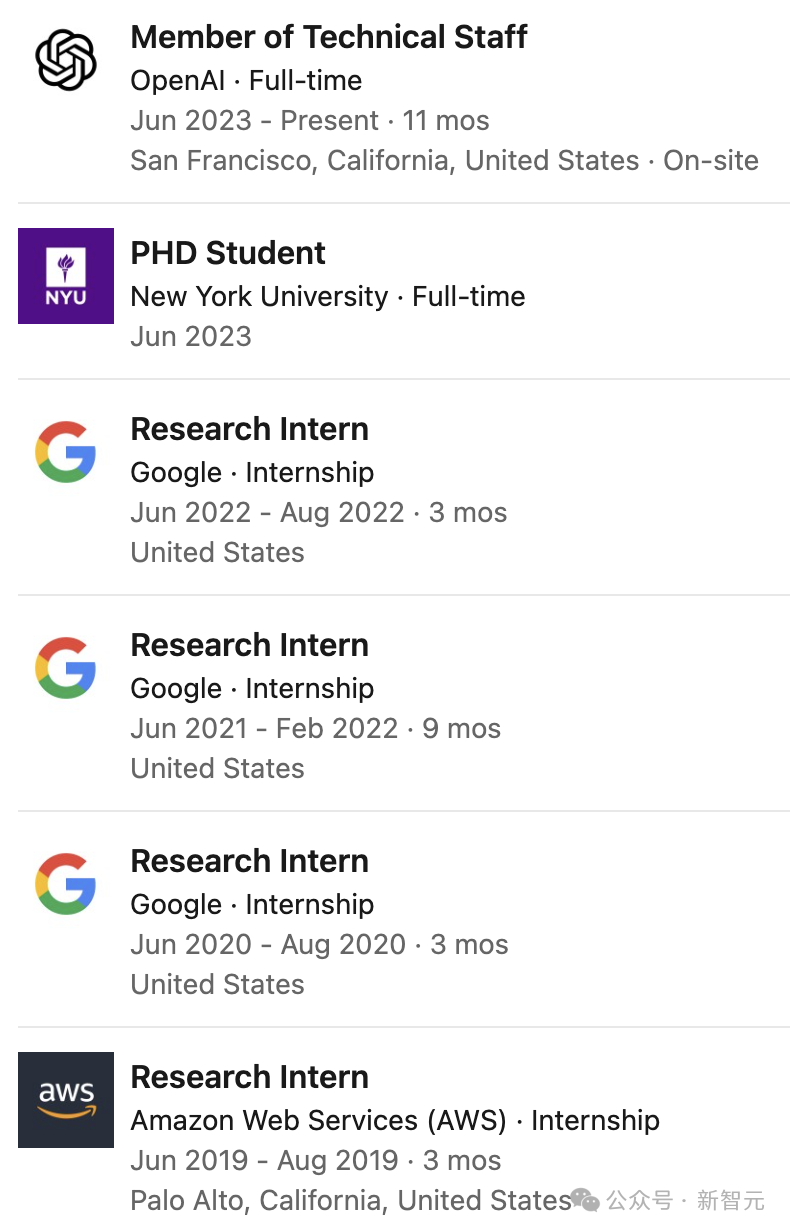Screen dimensions: 790x1232
Task: Click OpenAI · Full-time company text
Action: 246,81
